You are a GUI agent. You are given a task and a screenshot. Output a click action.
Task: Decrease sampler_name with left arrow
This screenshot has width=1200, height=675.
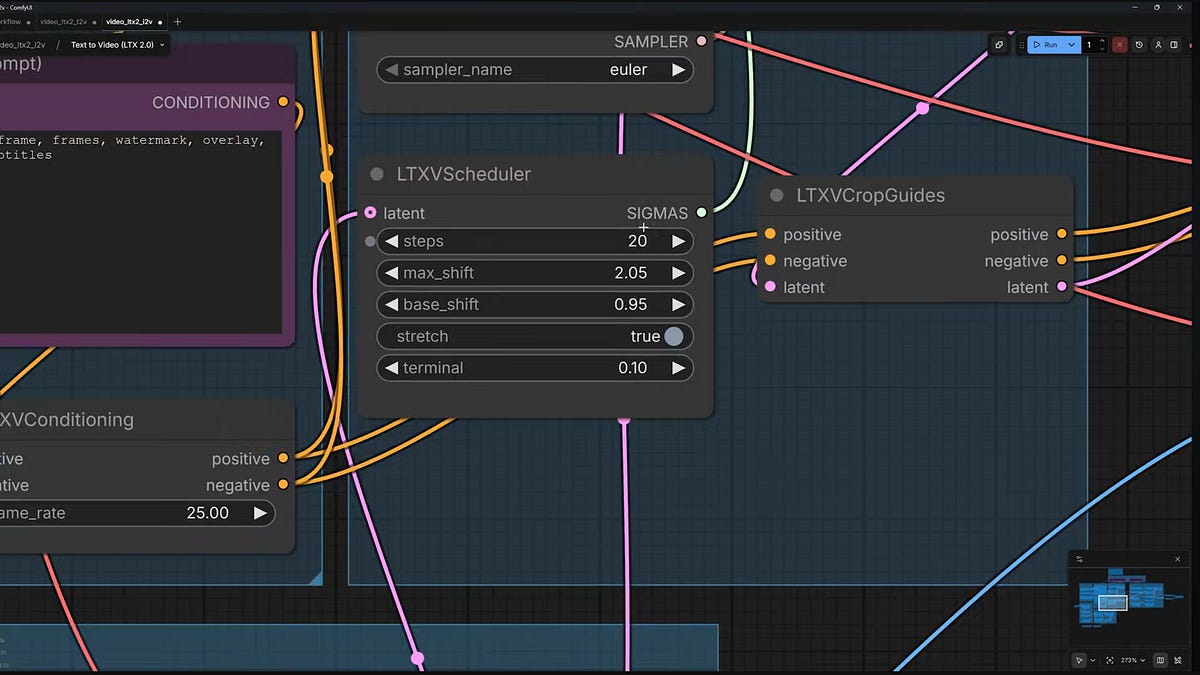391,70
